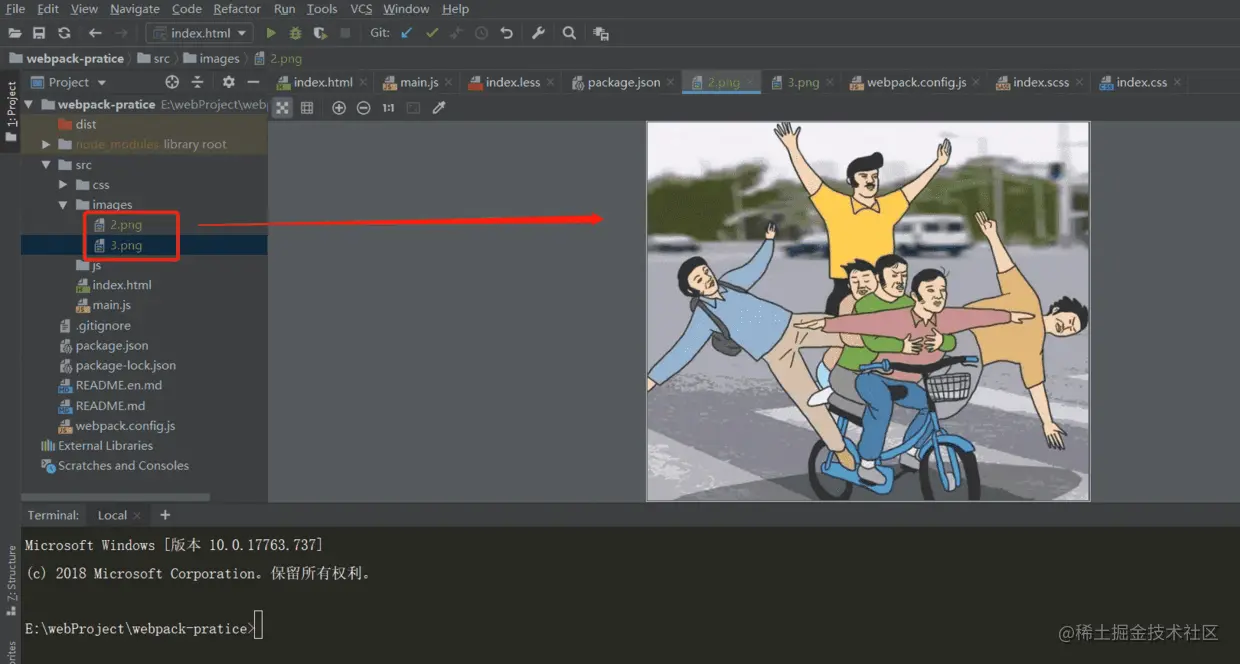Show Git history clock icon
1240x664 pixels.
pos(481,33)
